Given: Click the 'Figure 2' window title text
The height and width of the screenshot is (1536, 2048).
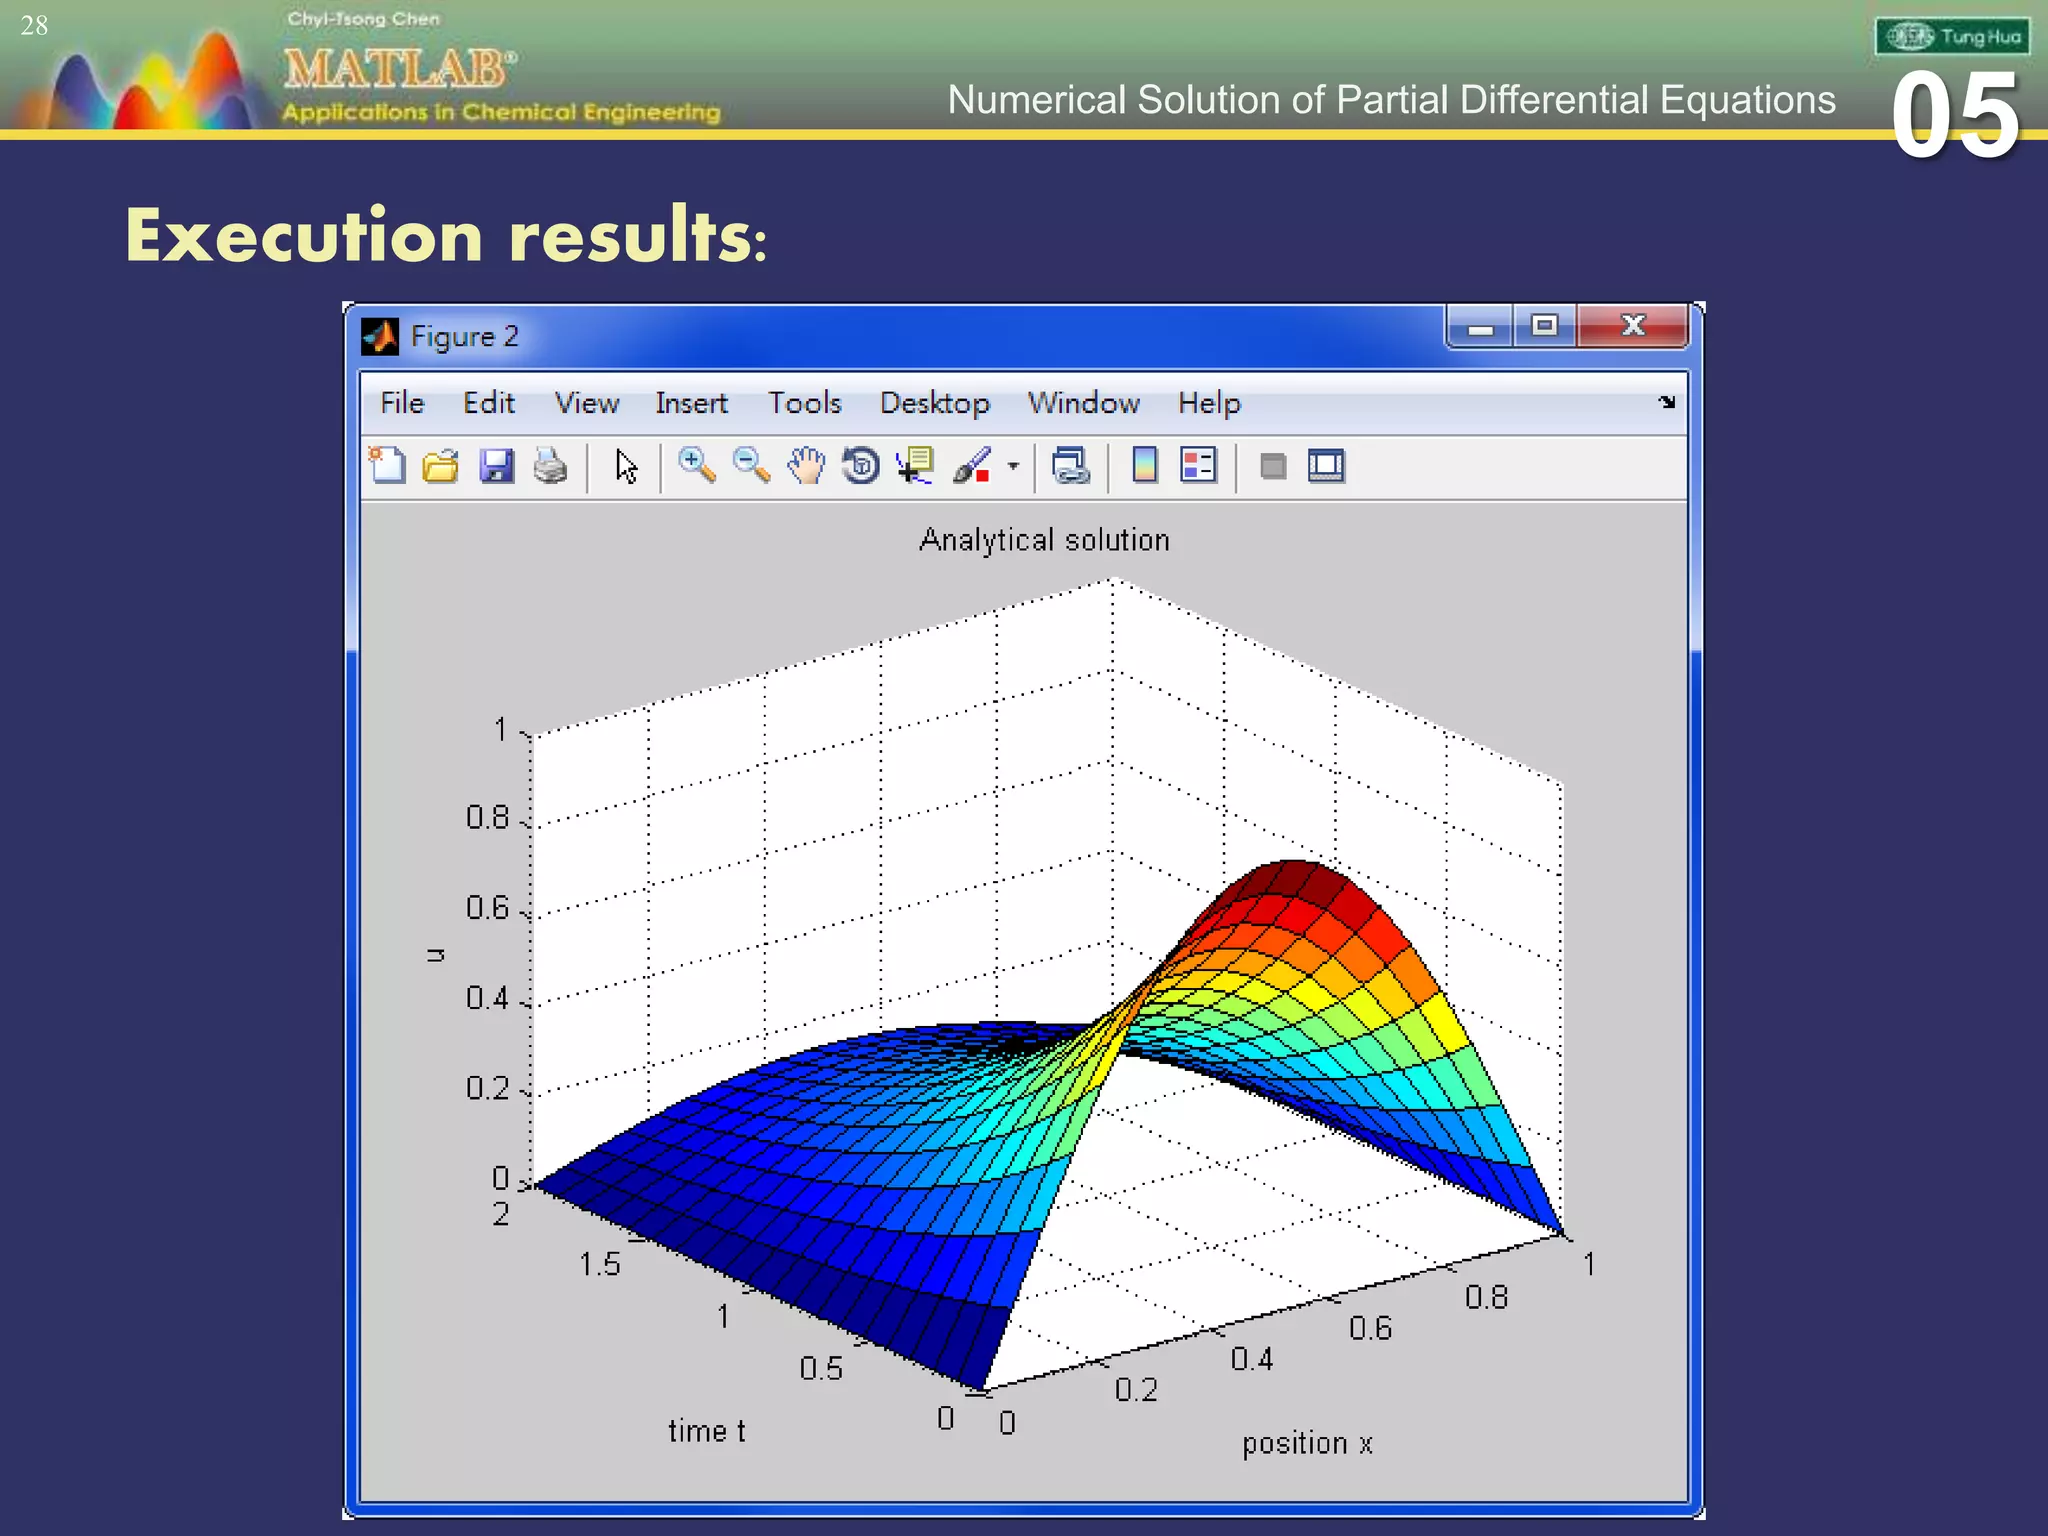Looking at the screenshot, I should 465,337.
